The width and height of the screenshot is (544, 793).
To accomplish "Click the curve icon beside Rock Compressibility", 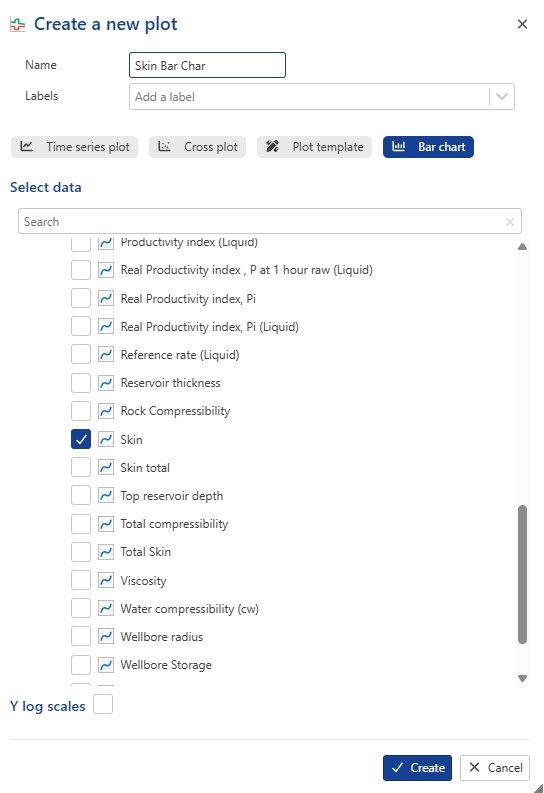I will click(106, 411).
